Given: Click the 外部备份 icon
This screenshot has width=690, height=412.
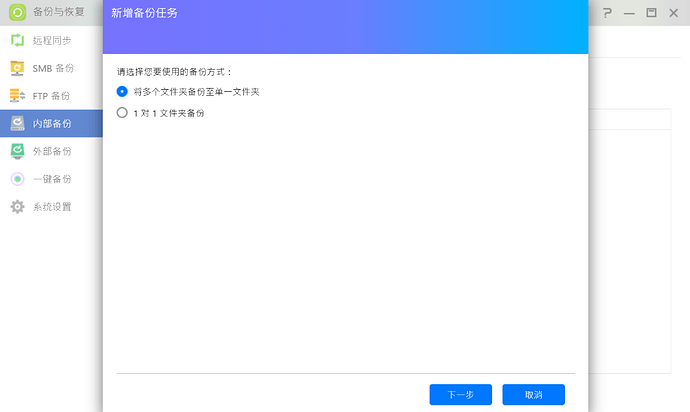Looking at the screenshot, I should coord(17,151).
